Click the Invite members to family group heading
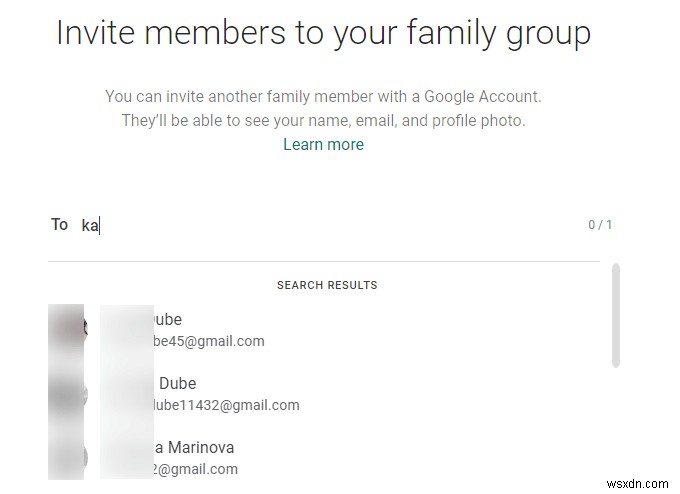 point(324,33)
